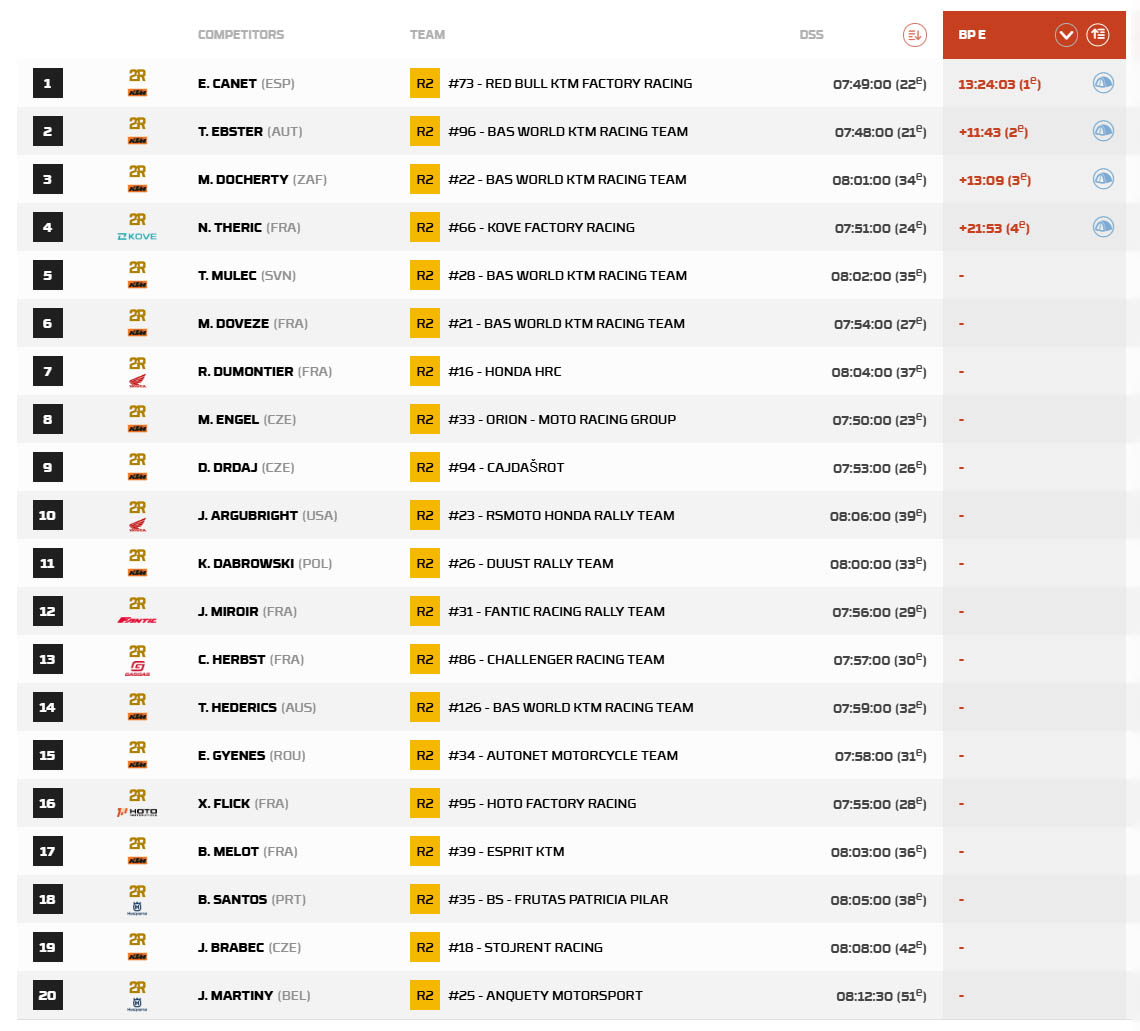Click the yellow R2 badge for Anquety Motorsport

coord(425,995)
